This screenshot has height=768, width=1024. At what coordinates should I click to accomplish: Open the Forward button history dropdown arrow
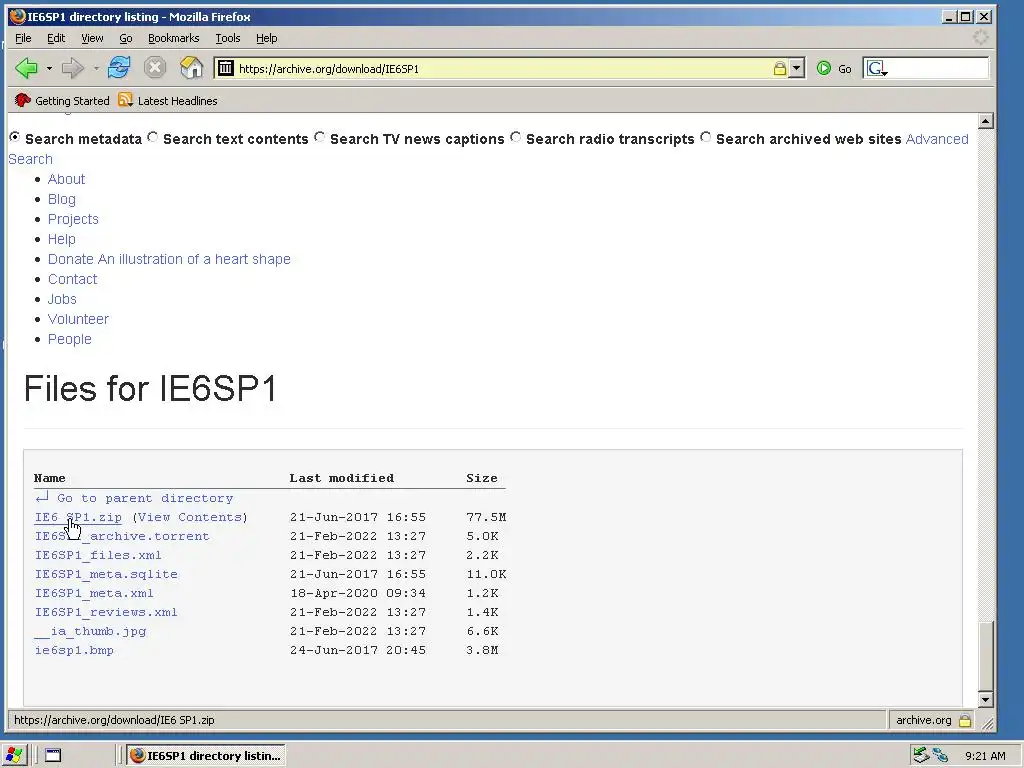(95, 68)
